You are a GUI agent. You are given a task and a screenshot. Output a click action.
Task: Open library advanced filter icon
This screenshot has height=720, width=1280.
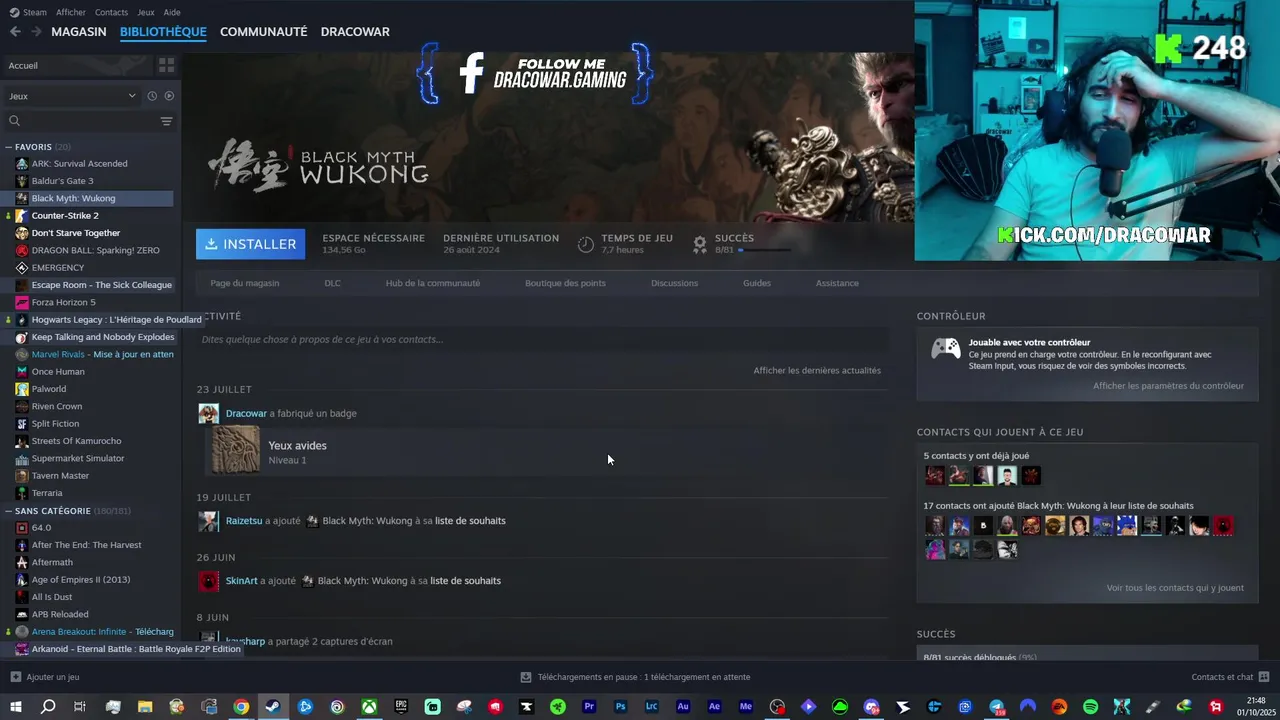coord(166,121)
